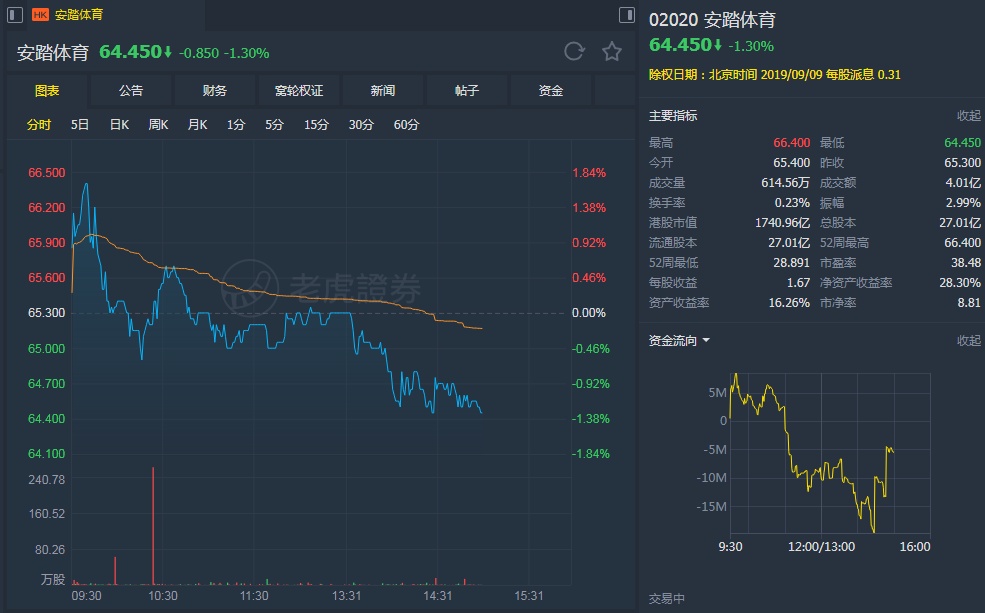985x613 pixels.
Task: Select the 安踏体育 stock tab at top
Action: 78,15
